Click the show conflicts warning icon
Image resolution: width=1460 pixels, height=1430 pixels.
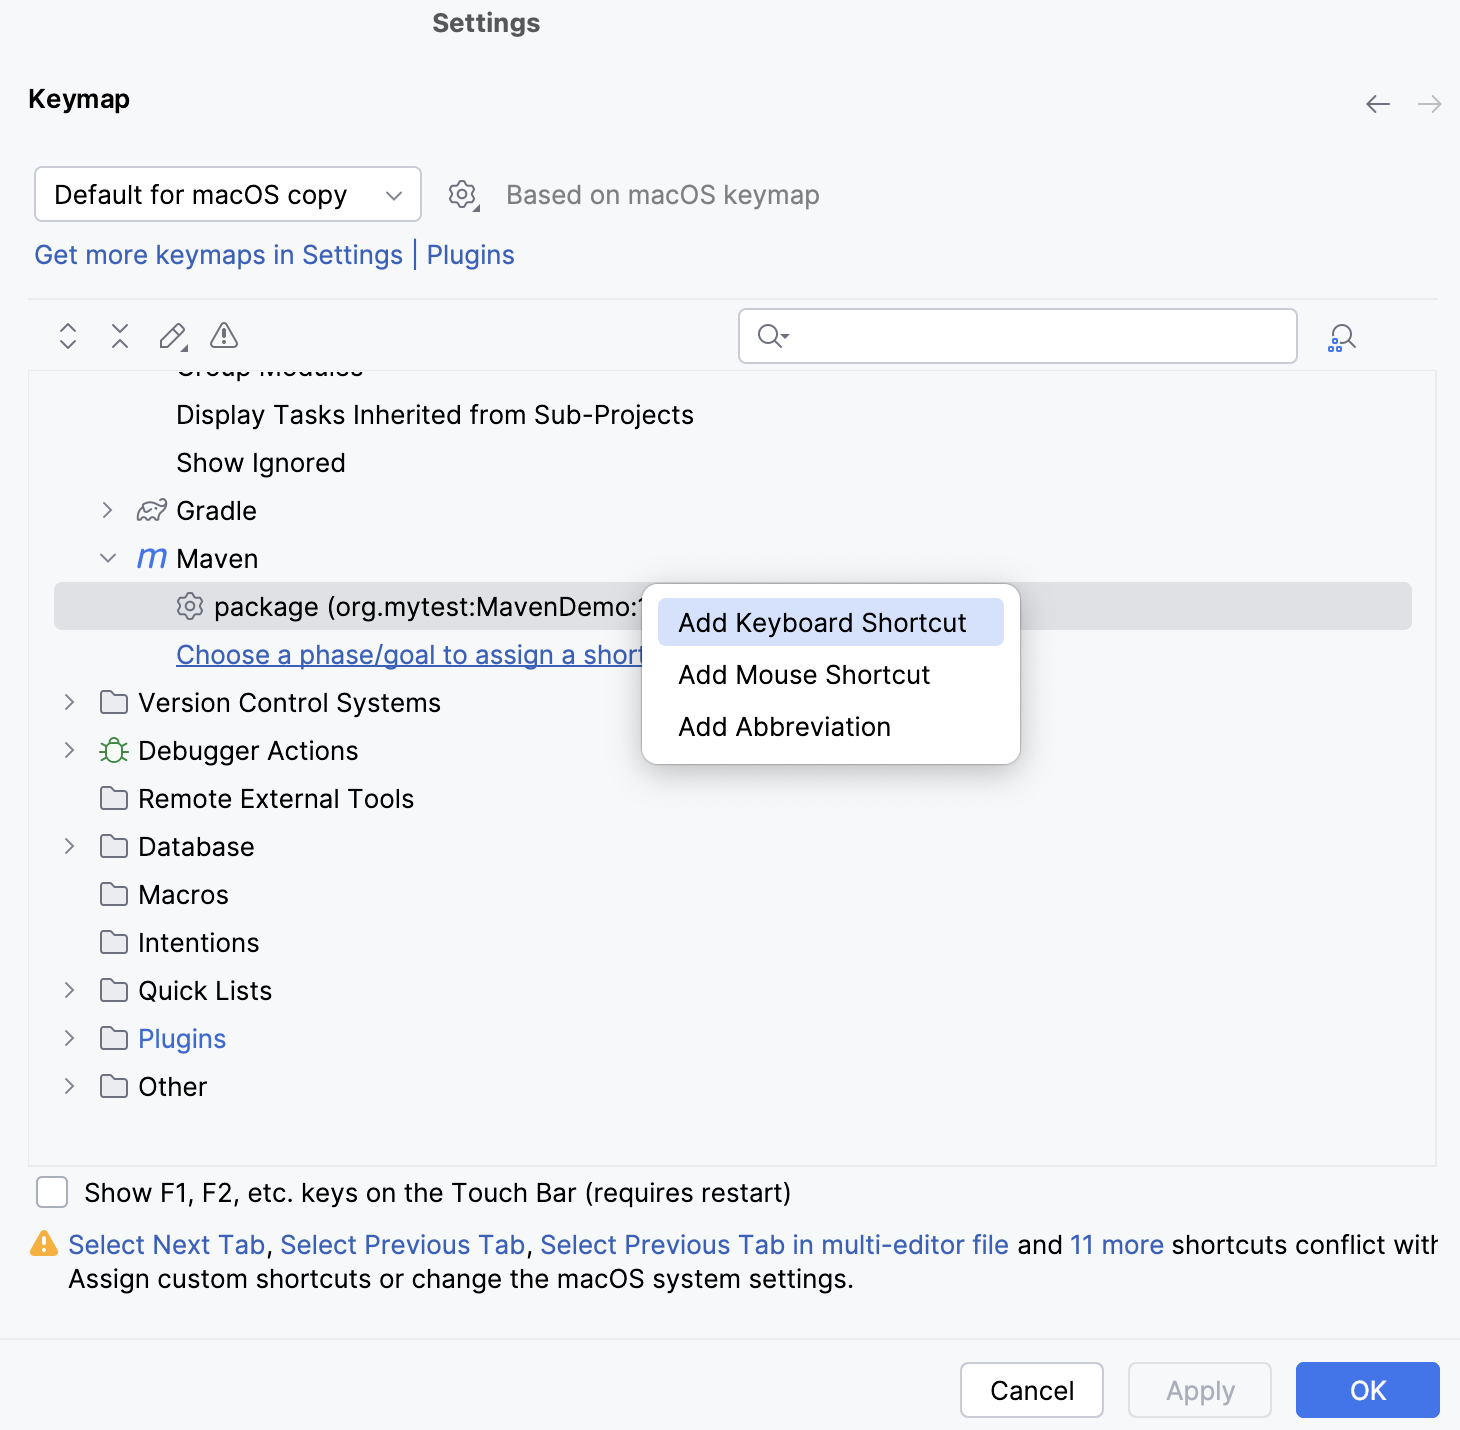223,336
